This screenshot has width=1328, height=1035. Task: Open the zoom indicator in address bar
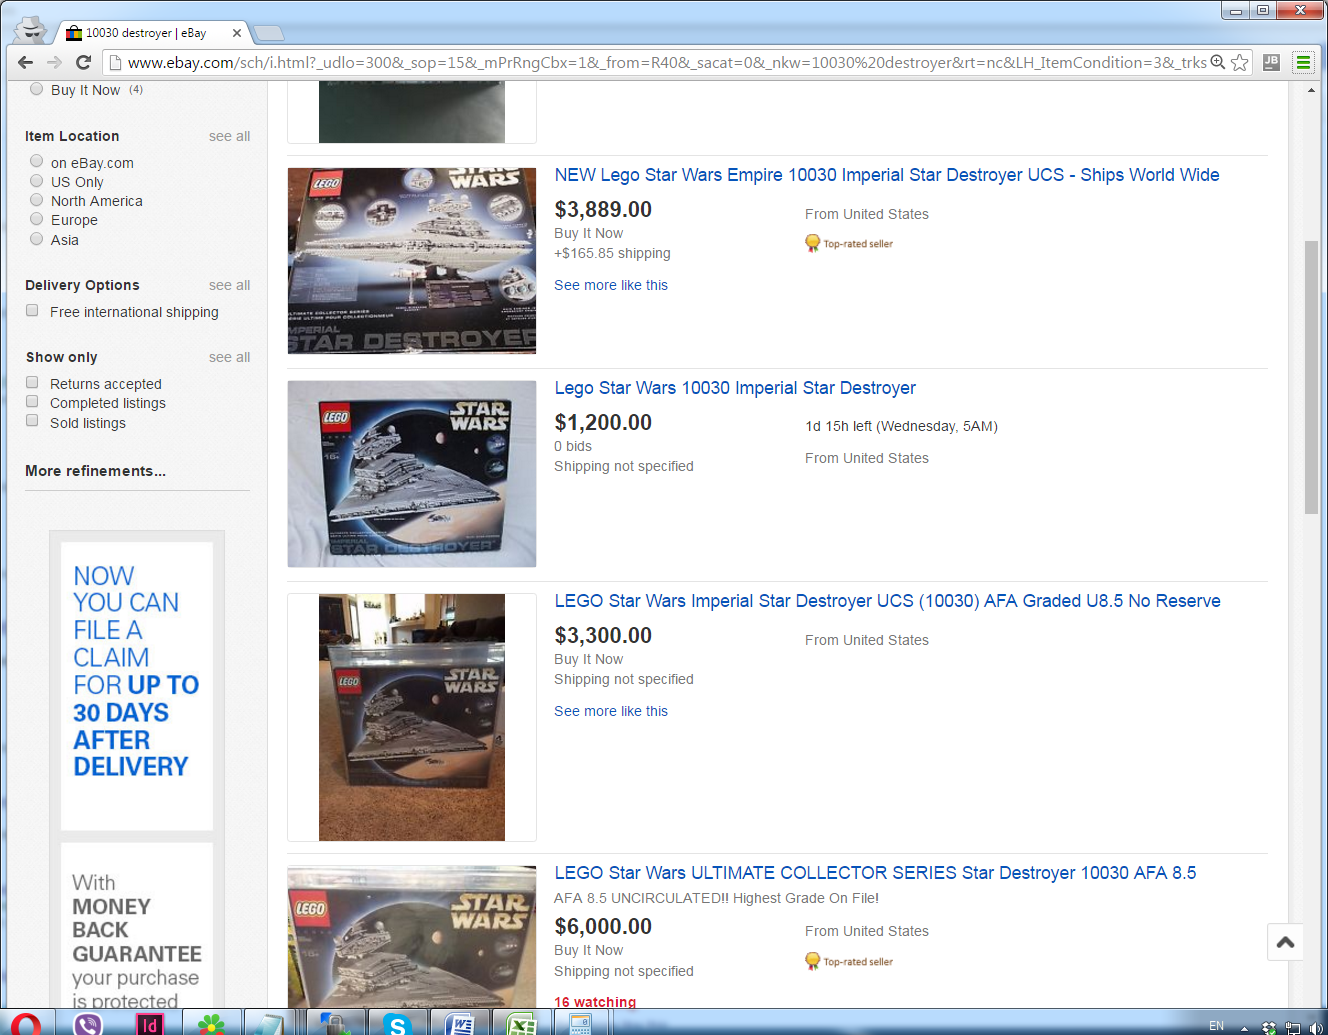pyautogui.click(x=1218, y=62)
